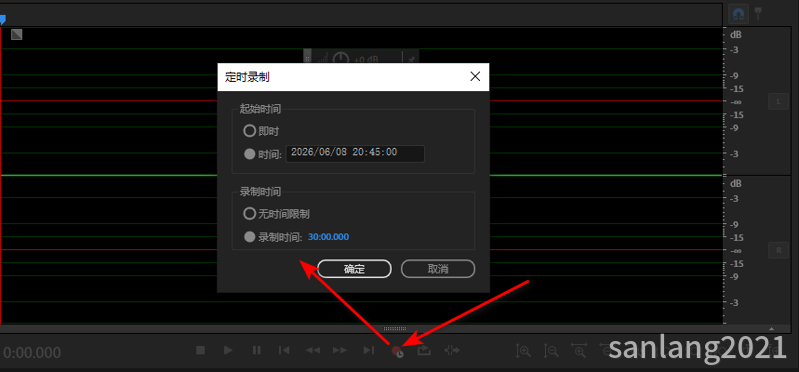Click the Stop transport button
The height and width of the screenshot is (372, 799).
point(200,350)
